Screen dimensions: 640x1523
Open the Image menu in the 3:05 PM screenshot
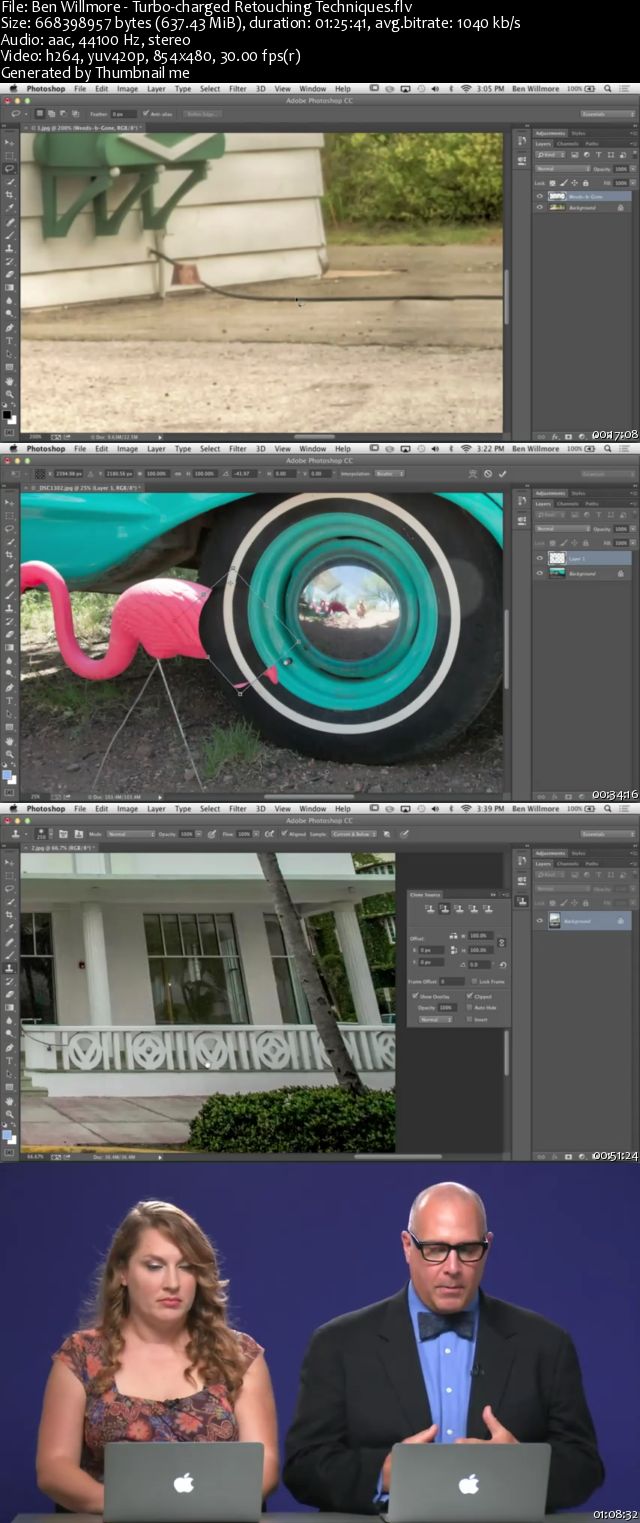pos(127,89)
